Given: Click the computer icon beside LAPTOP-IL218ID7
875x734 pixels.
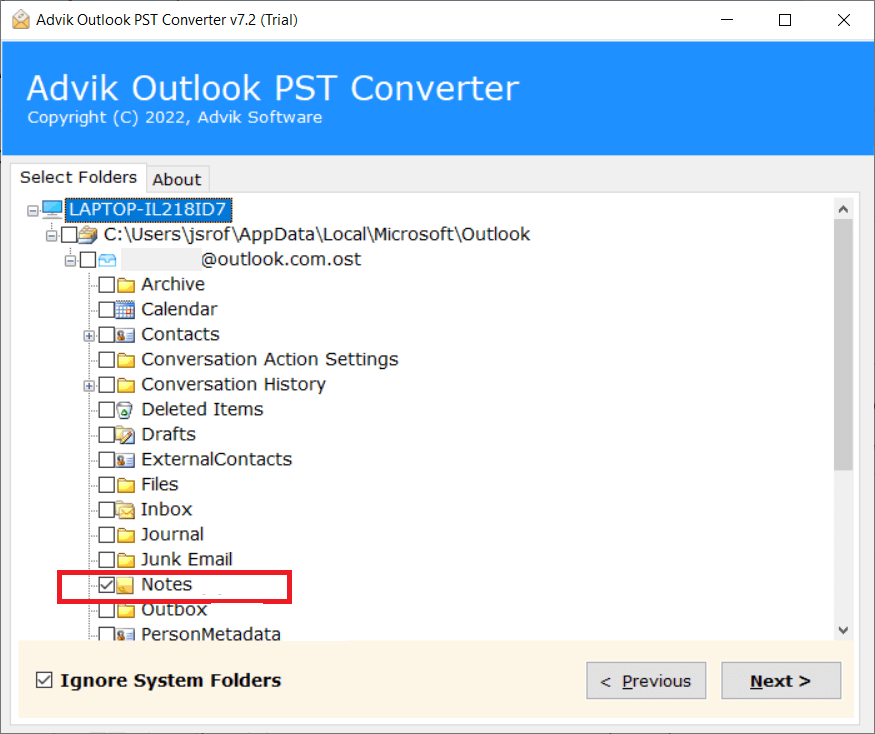Looking at the screenshot, I should tap(52, 210).
